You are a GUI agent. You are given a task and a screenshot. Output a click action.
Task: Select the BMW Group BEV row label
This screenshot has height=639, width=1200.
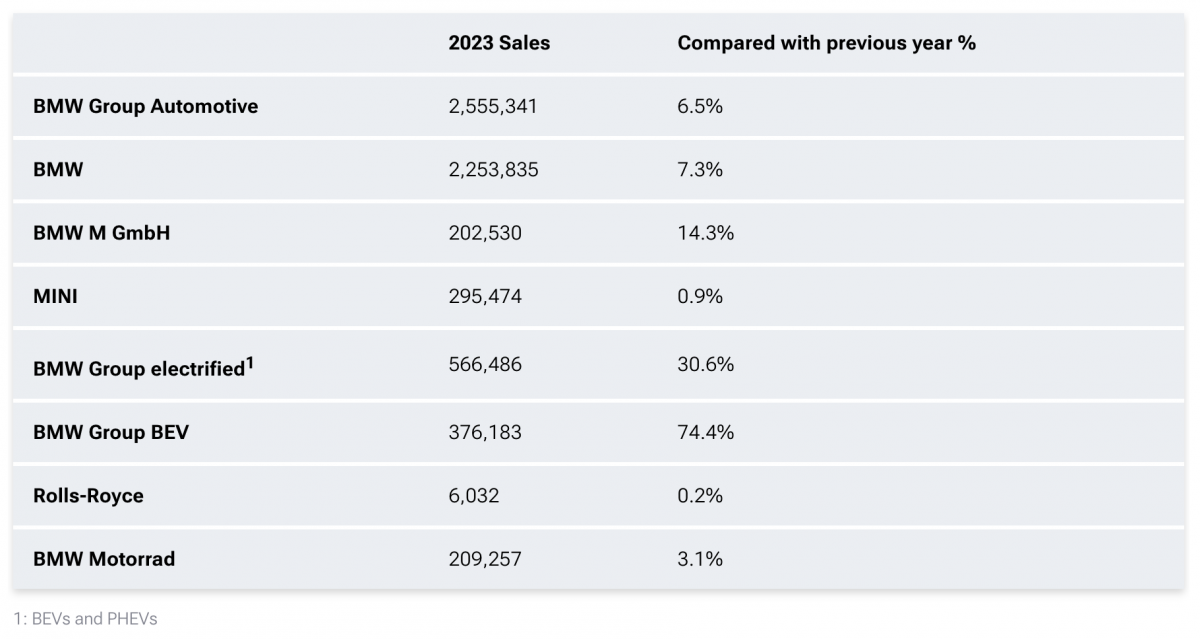coord(111,432)
